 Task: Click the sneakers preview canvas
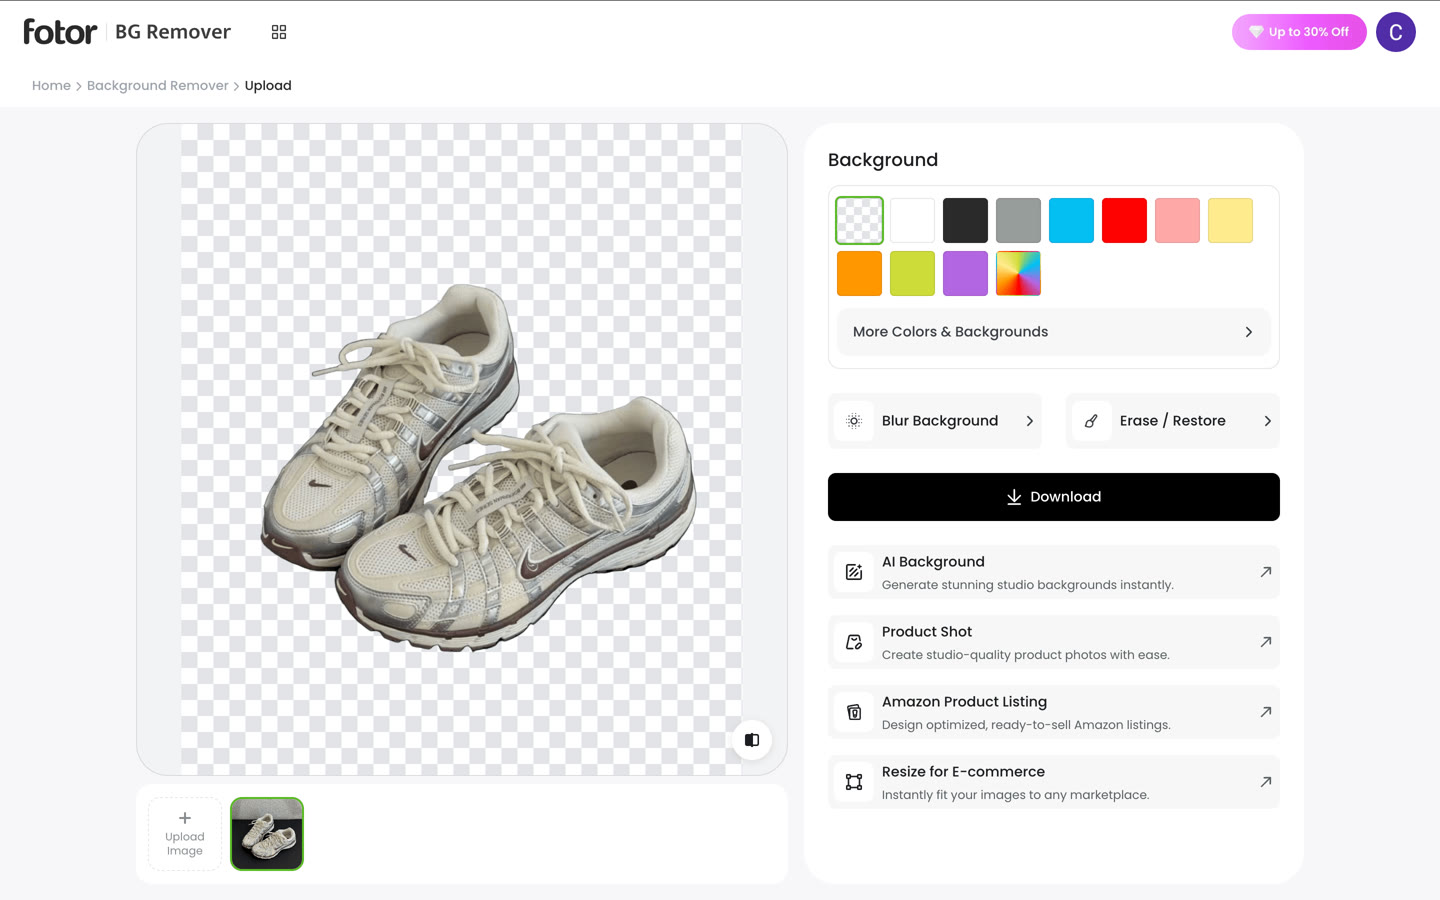[x=461, y=449]
